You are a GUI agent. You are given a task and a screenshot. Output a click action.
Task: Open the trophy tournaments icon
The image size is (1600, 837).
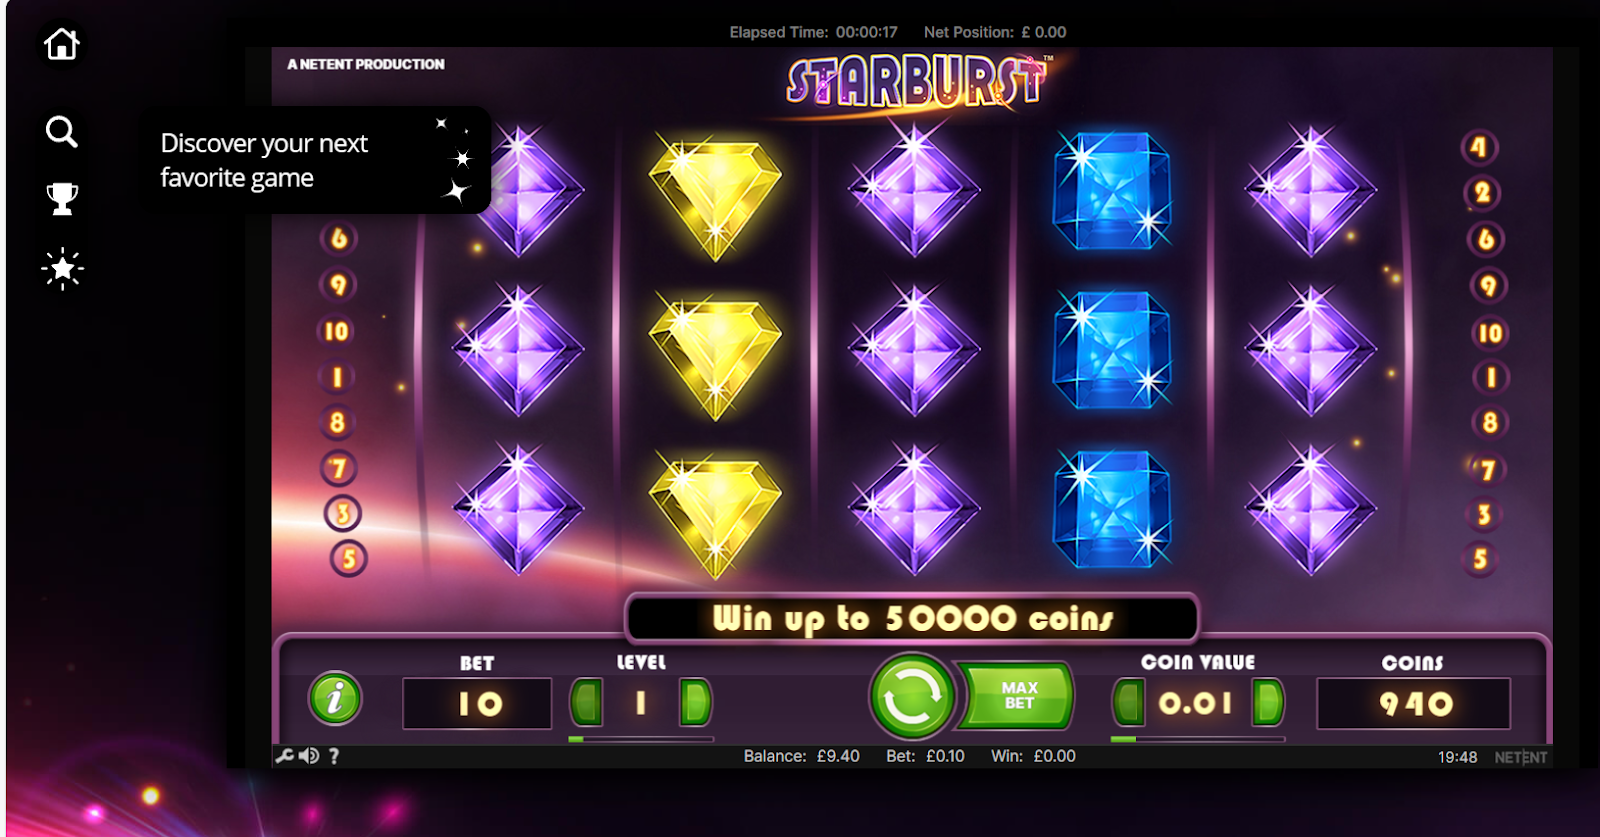62,198
